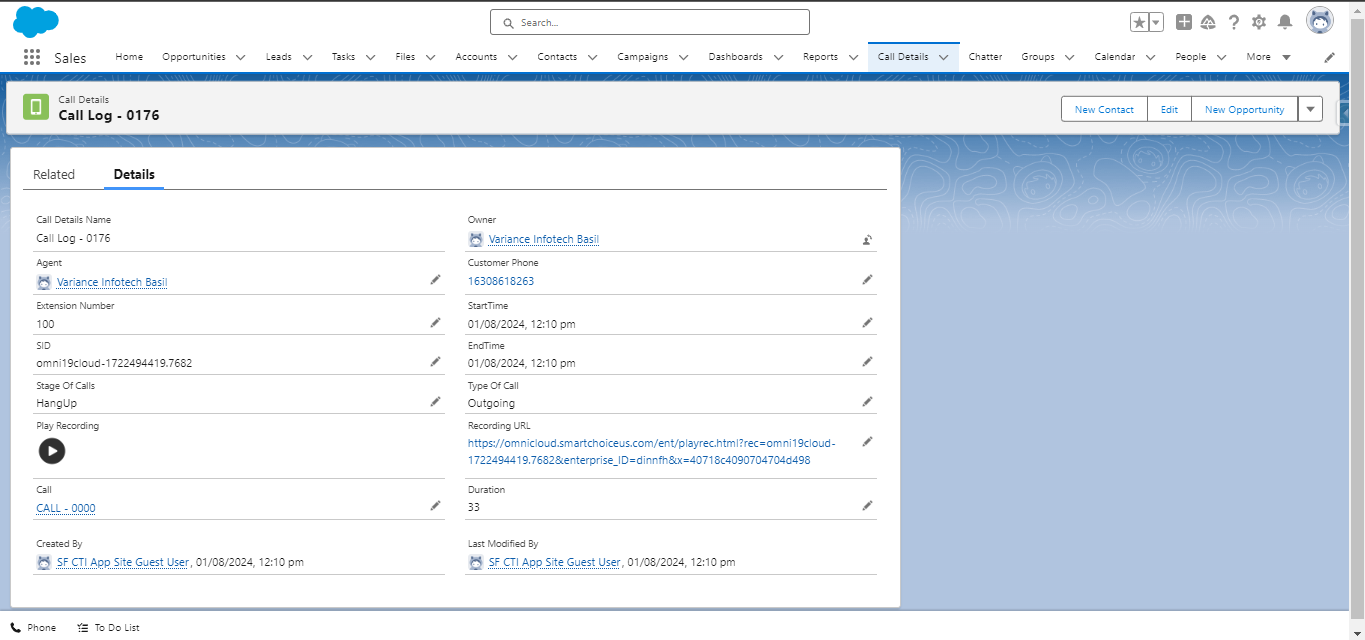
Task: Open the Global Actions plus icon
Action: (x=1184, y=22)
